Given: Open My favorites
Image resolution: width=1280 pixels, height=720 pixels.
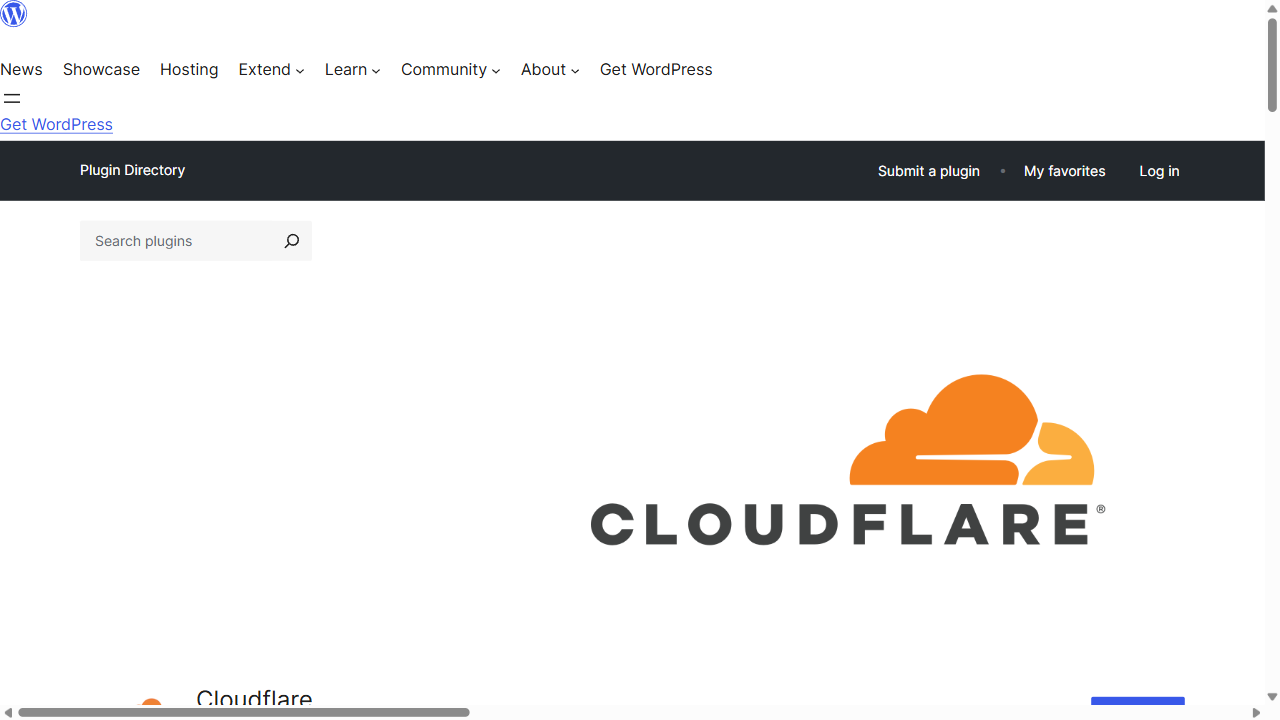Looking at the screenshot, I should [x=1064, y=171].
